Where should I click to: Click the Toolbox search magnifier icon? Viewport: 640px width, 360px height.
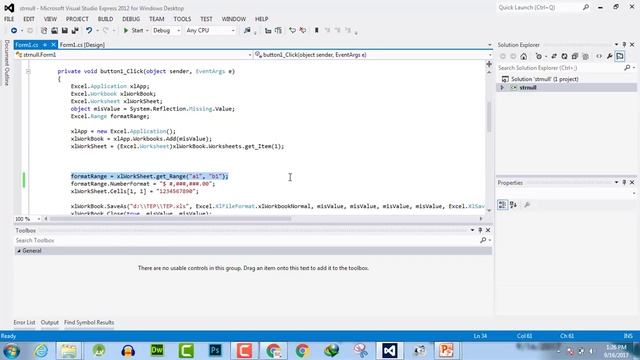[x=483, y=240]
